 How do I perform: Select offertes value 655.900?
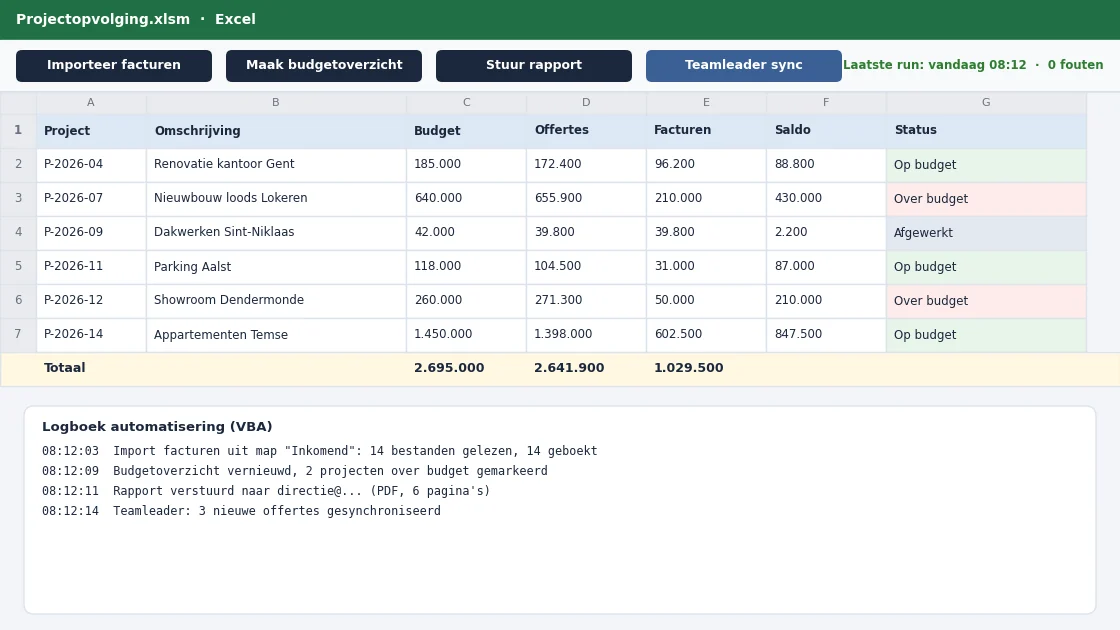coord(586,198)
